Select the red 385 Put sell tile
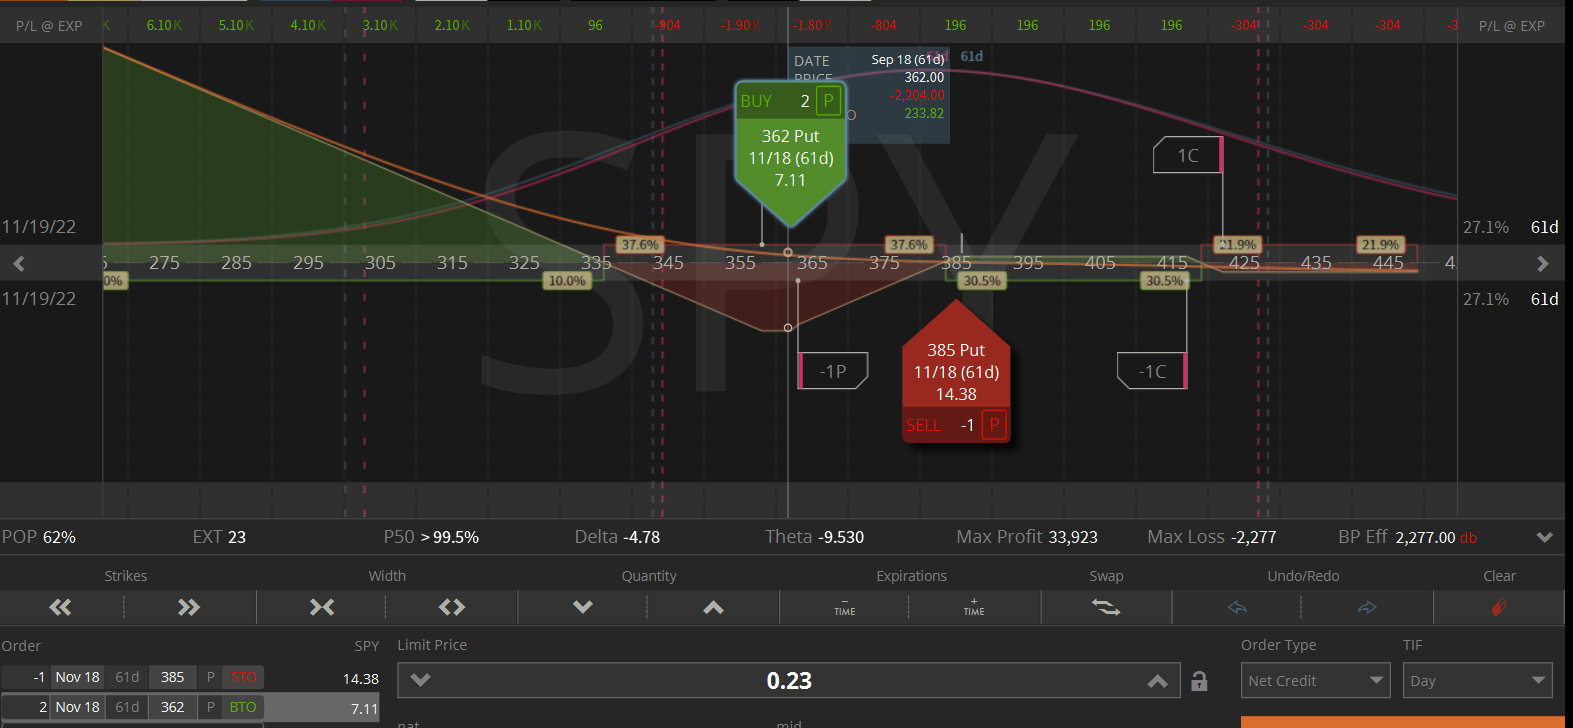 tap(956, 372)
